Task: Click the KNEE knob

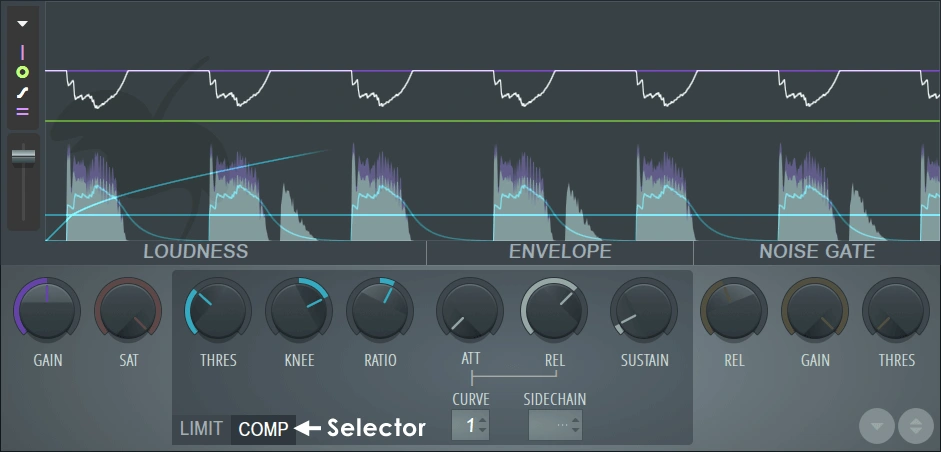Action: (x=299, y=310)
